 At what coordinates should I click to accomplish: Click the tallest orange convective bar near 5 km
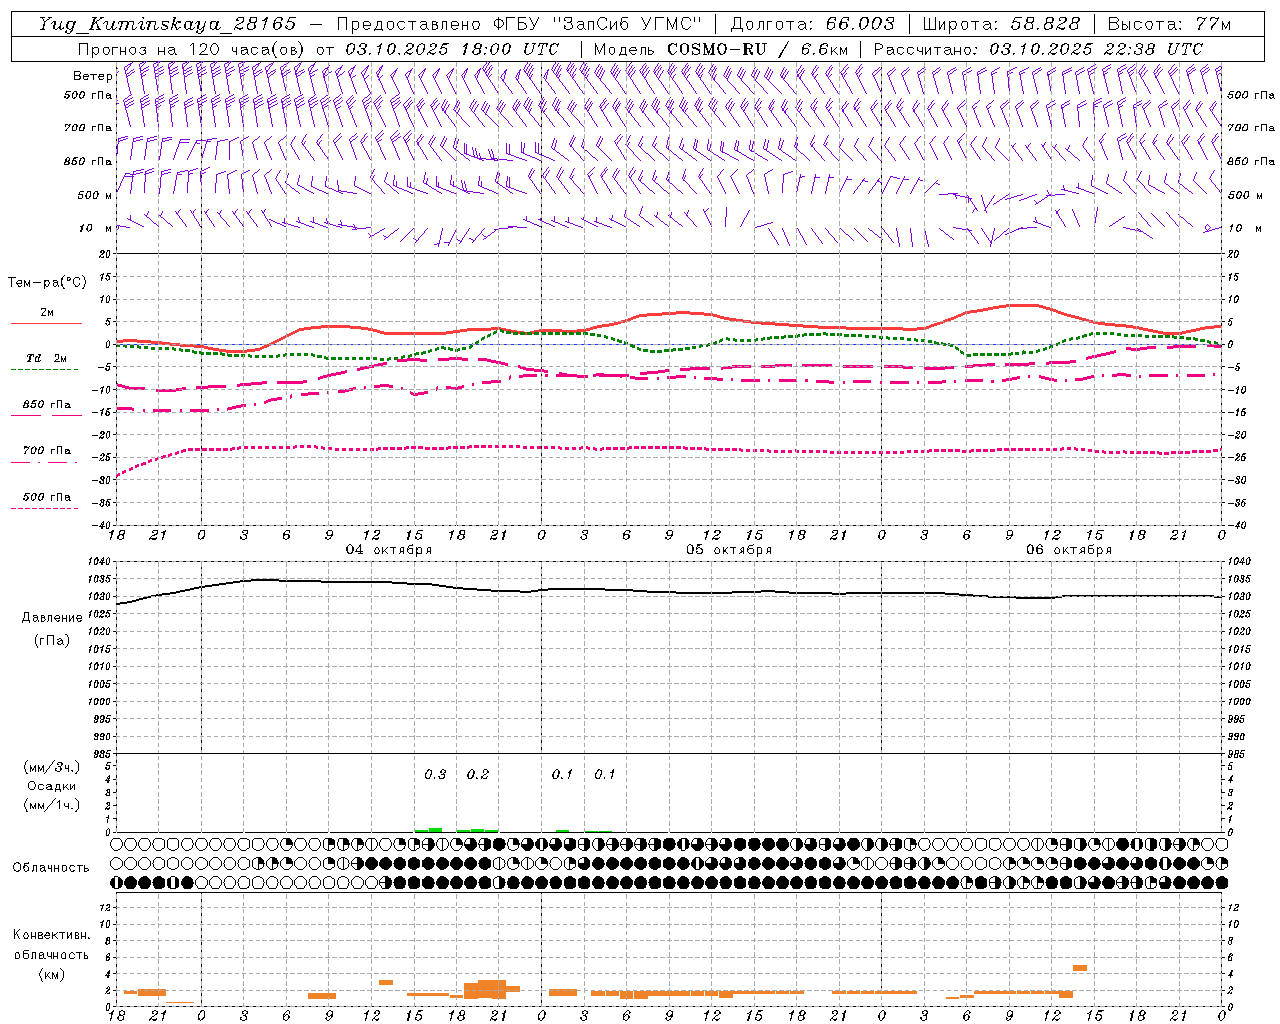[1080, 967]
